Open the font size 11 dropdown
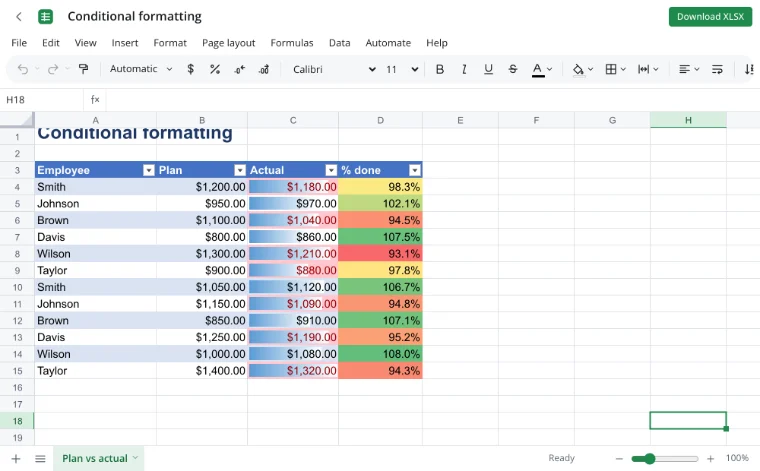Image resolution: width=760 pixels, height=471 pixels. [x=402, y=69]
